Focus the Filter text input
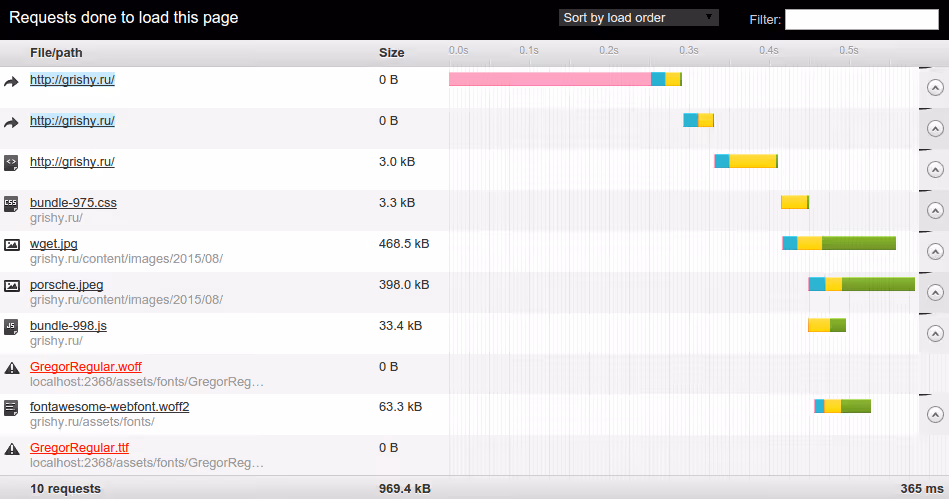This screenshot has width=949, height=499. (x=861, y=20)
